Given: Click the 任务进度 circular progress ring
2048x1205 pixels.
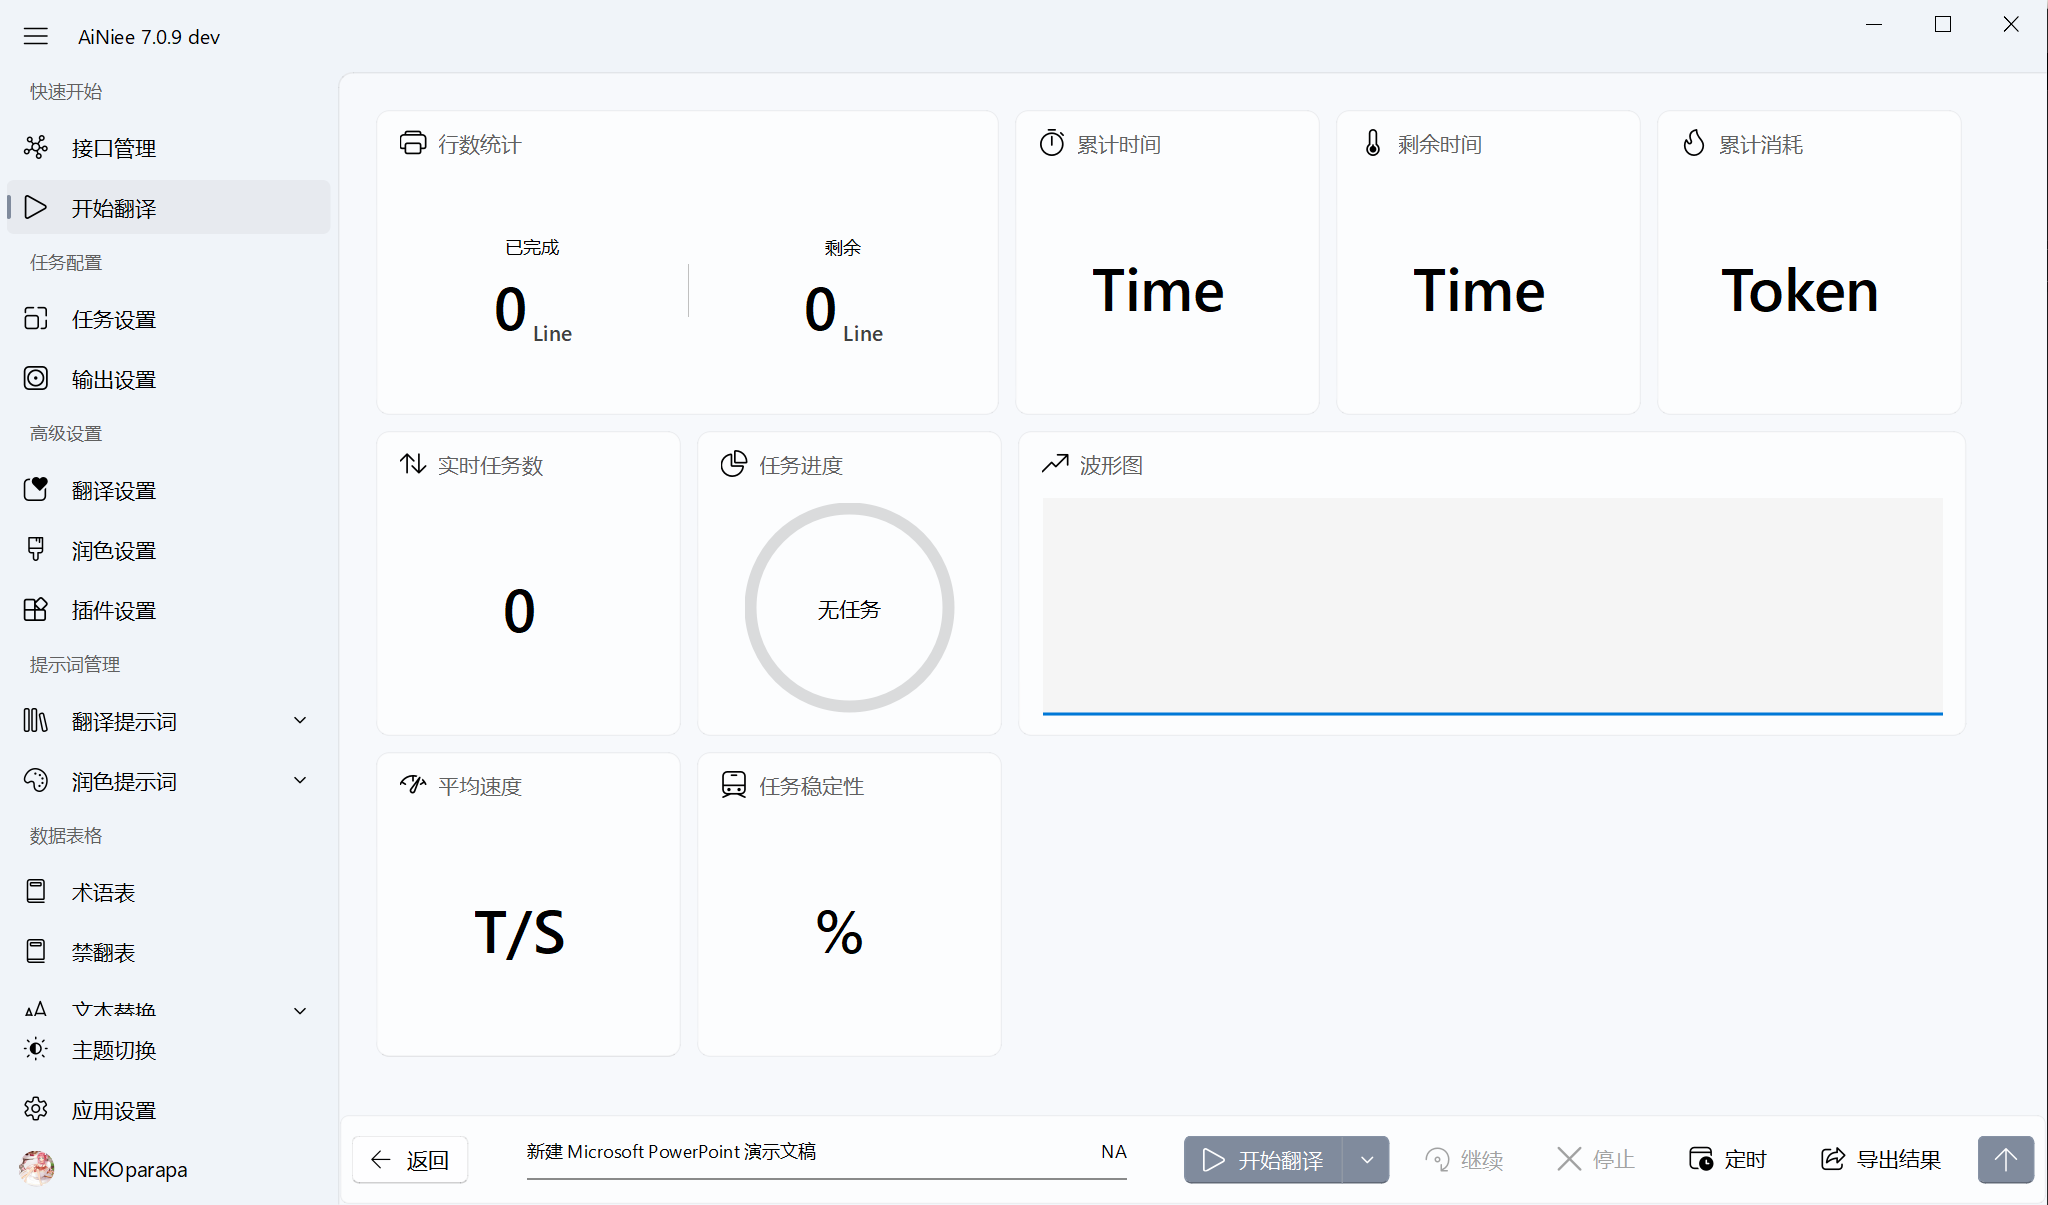Looking at the screenshot, I should (x=849, y=608).
